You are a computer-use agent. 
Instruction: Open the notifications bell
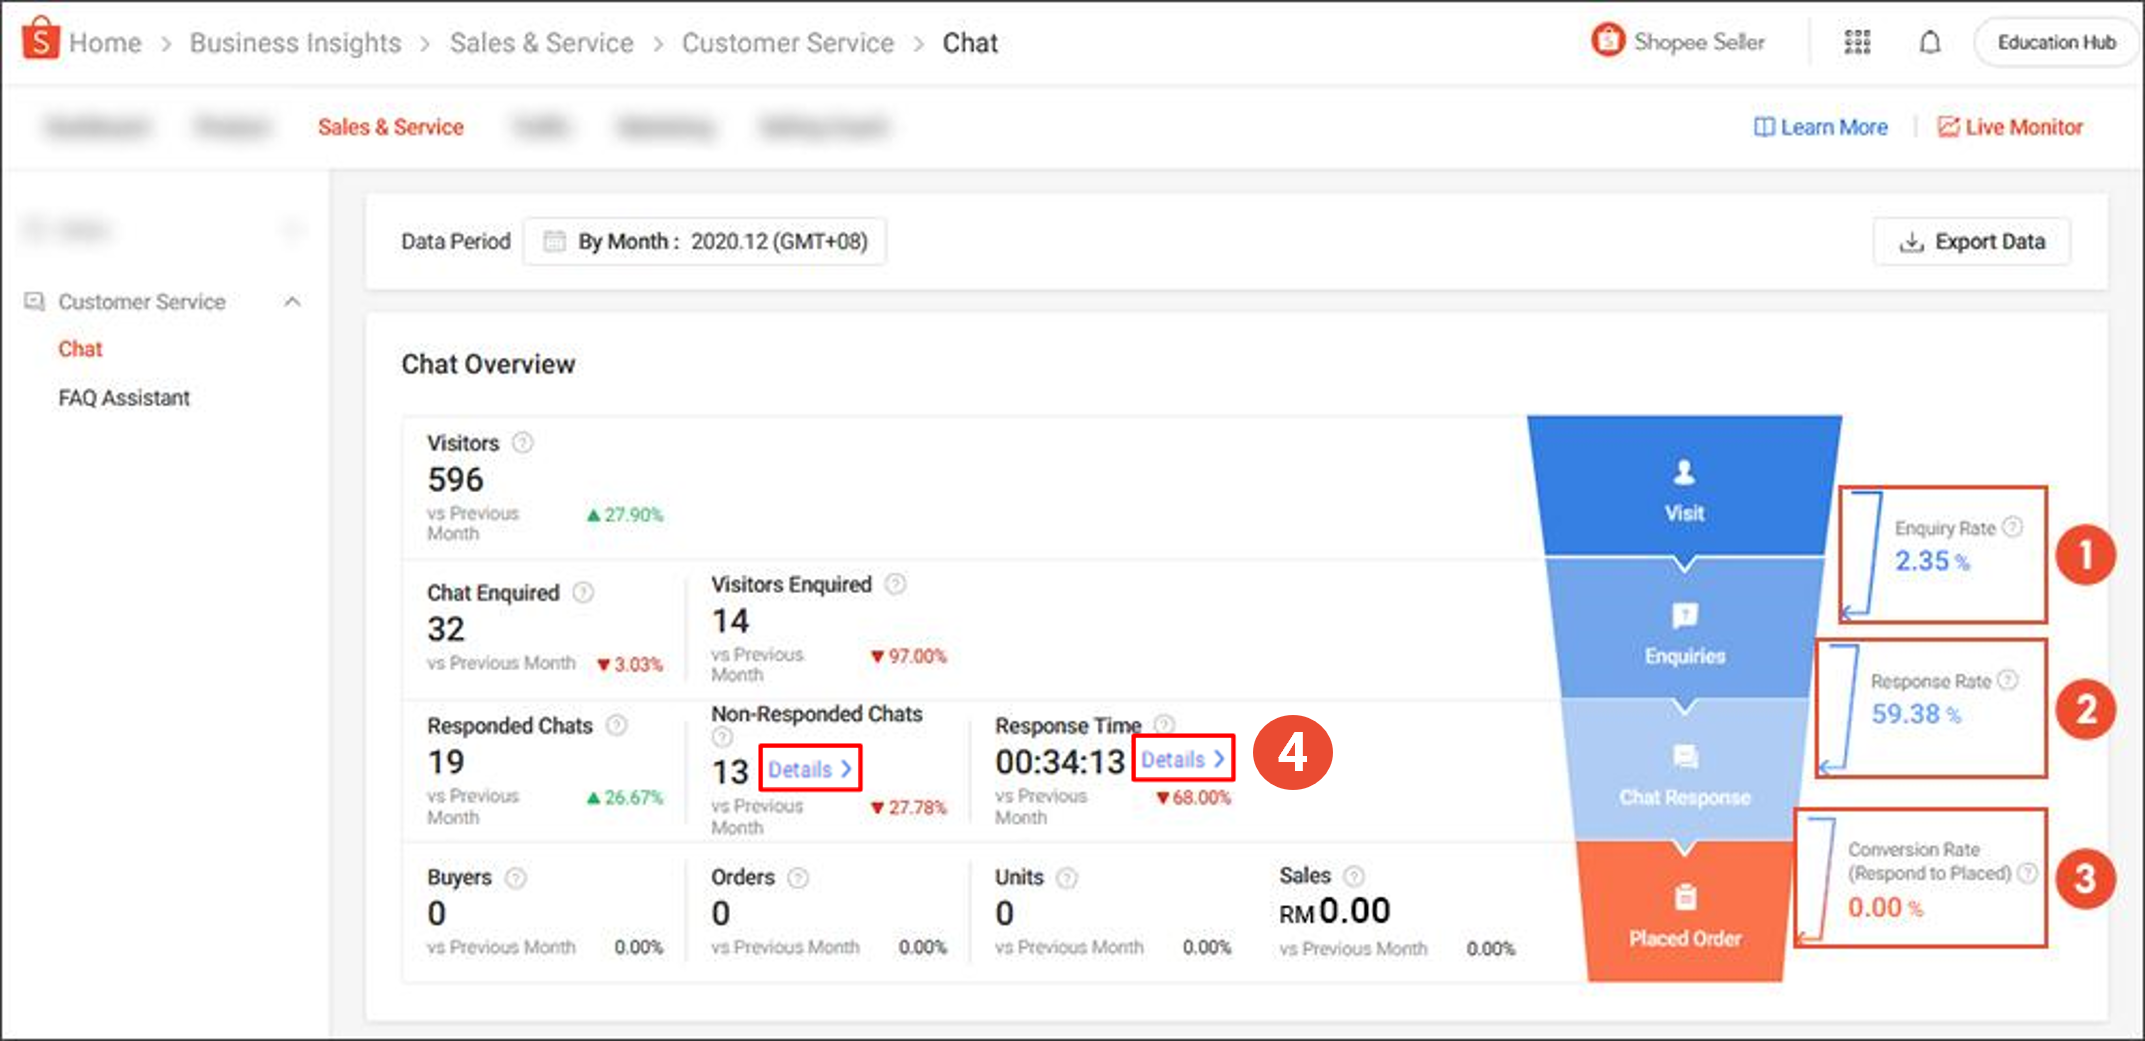pos(1930,42)
